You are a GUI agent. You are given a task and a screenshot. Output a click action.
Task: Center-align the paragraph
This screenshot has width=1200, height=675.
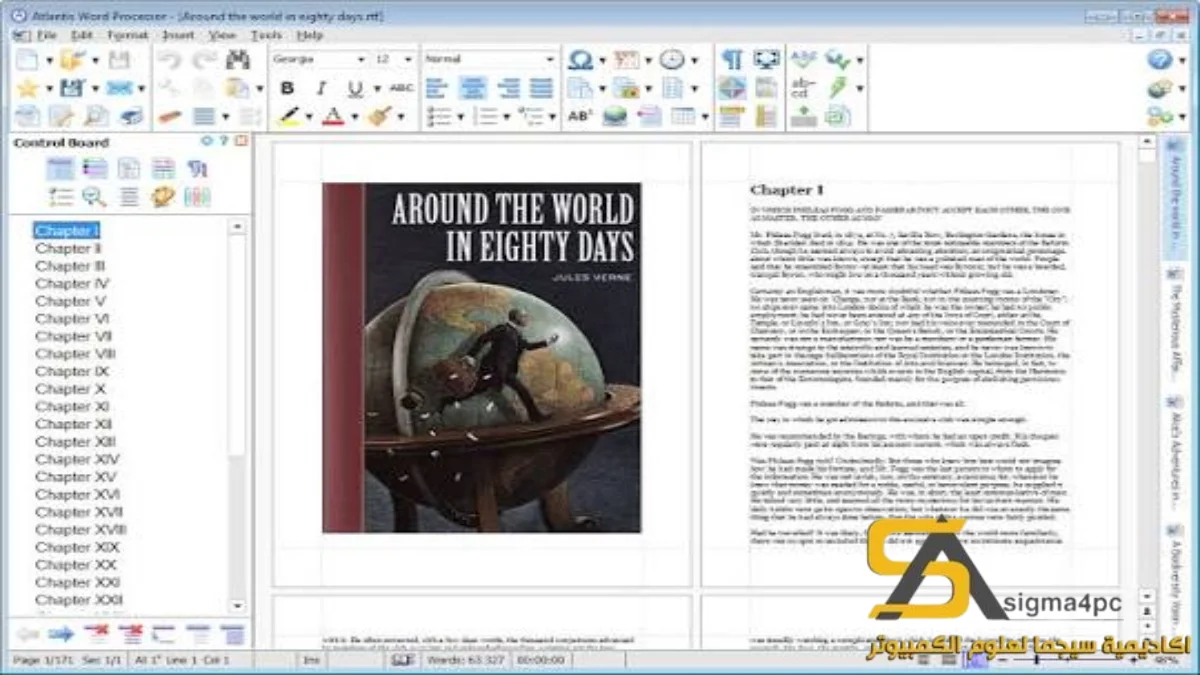(472, 88)
